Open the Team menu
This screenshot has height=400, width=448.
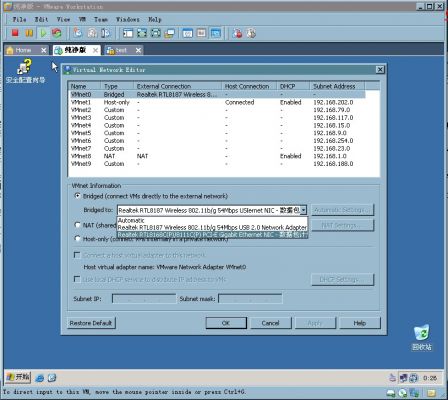click(101, 19)
